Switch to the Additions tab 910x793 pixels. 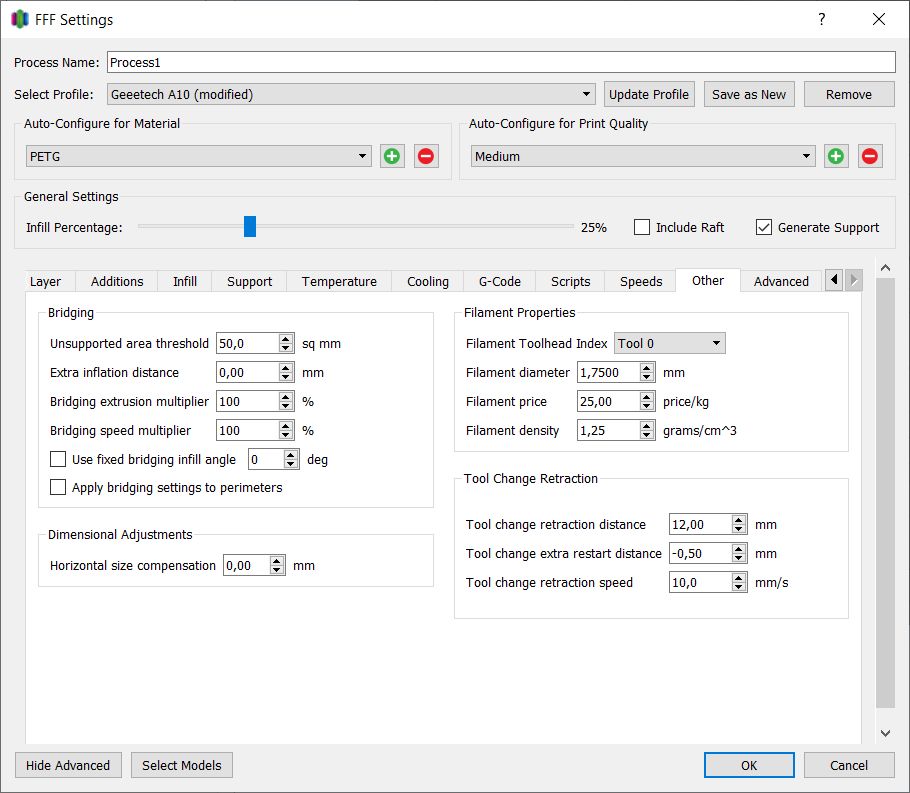(117, 282)
